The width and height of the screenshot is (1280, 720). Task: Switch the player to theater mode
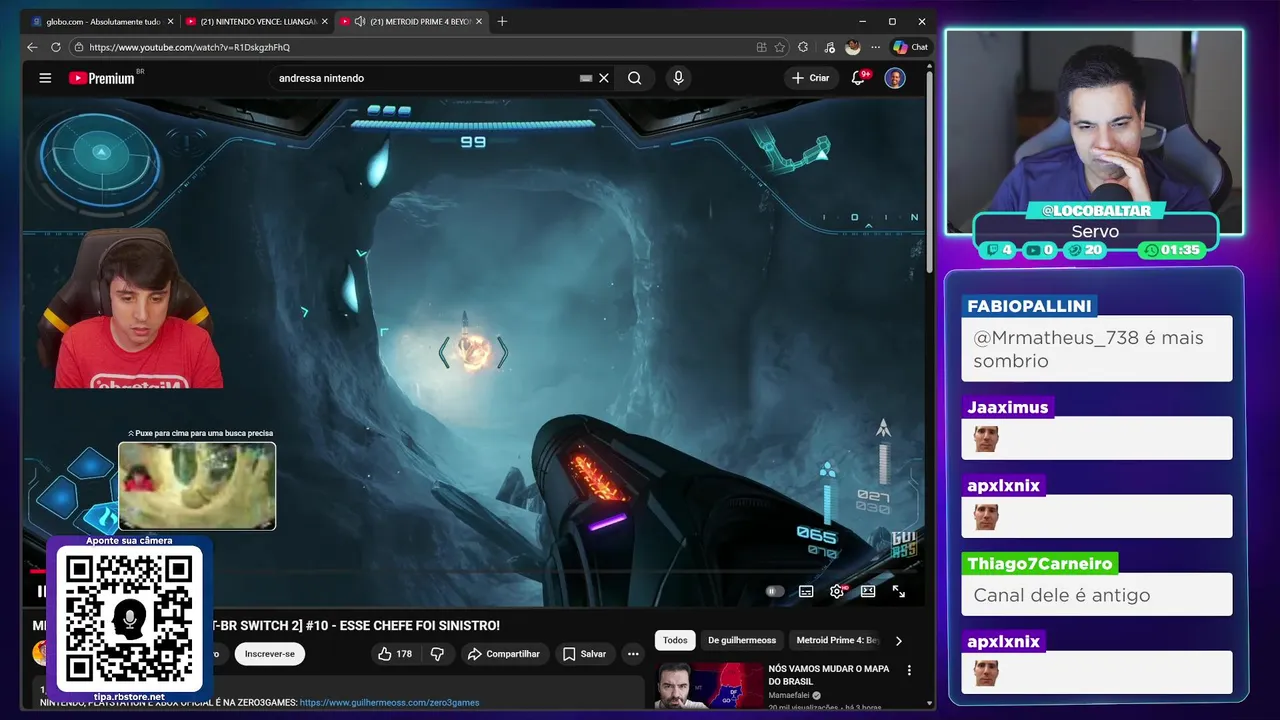pyautogui.click(x=868, y=591)
